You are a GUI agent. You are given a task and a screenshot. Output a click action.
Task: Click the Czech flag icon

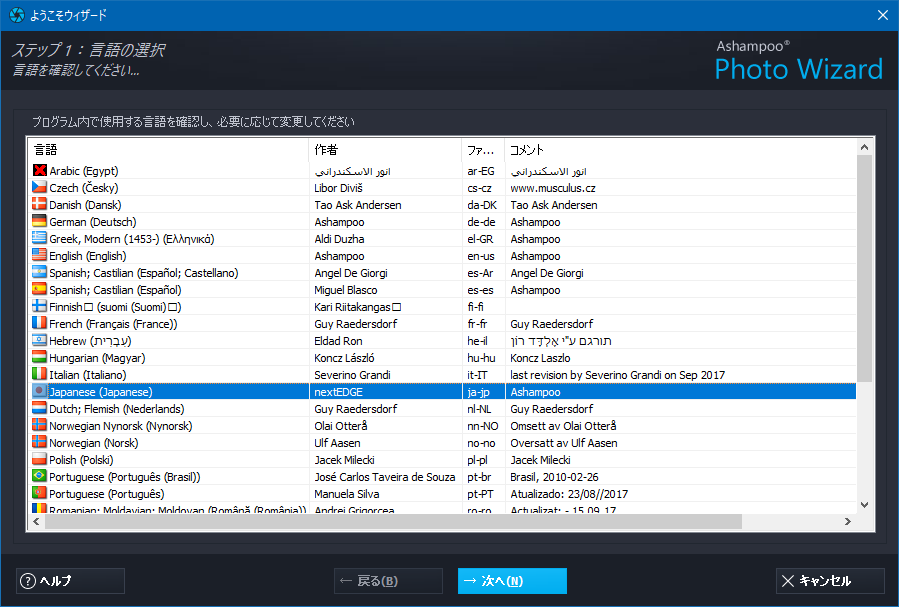(x=40, y=187)
